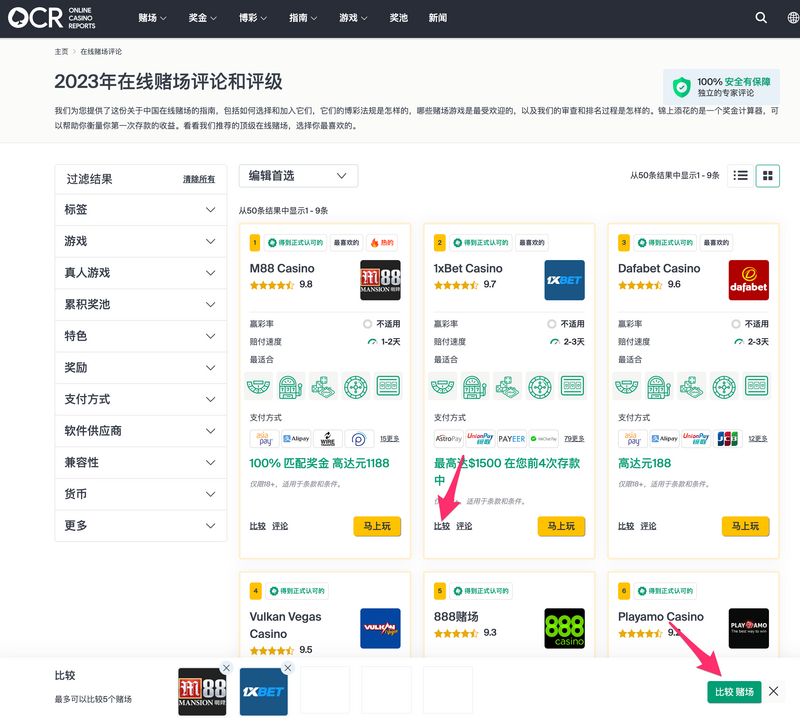
Task: Open the 奖金 navigation menu
Action: (x=202, y=18)
